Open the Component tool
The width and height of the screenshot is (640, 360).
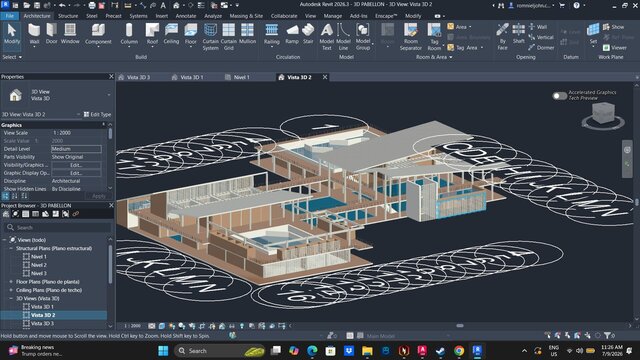98,34
